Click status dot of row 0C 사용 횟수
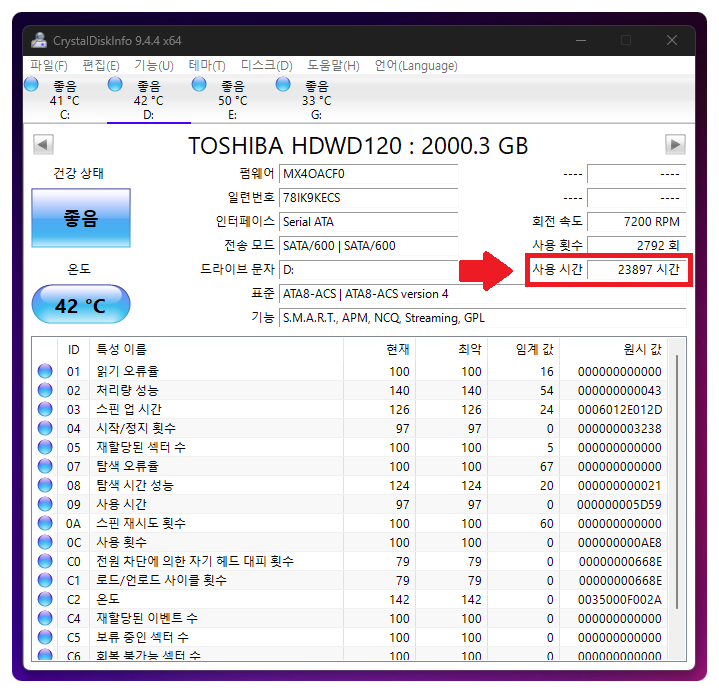 tap(45, 542)
